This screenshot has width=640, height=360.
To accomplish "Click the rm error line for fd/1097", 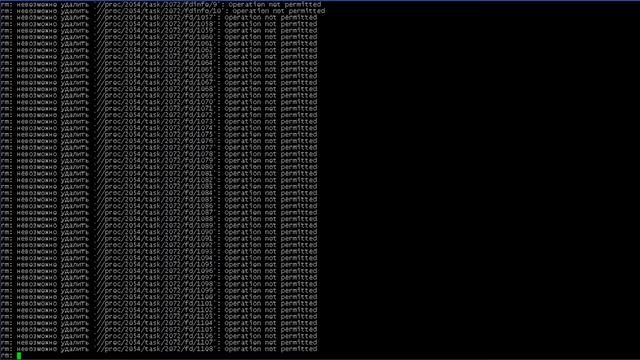I will click(x=158, y=278).
